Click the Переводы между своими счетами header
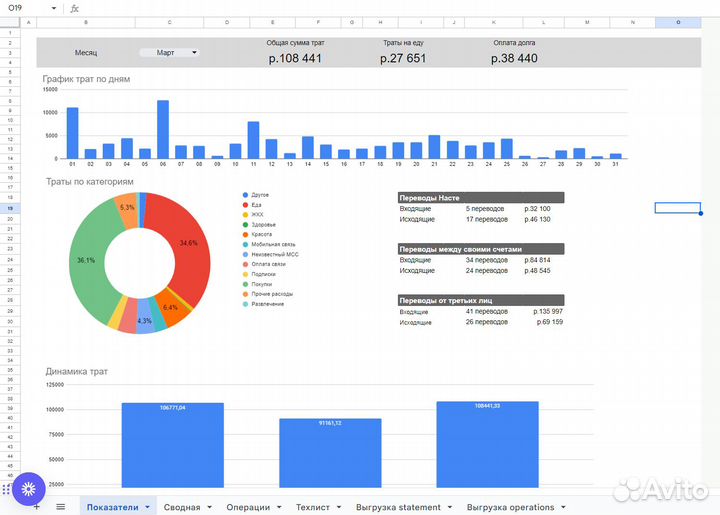Viewport: 720px width, 515px height. pyautogui.click(x=481, y=249)
